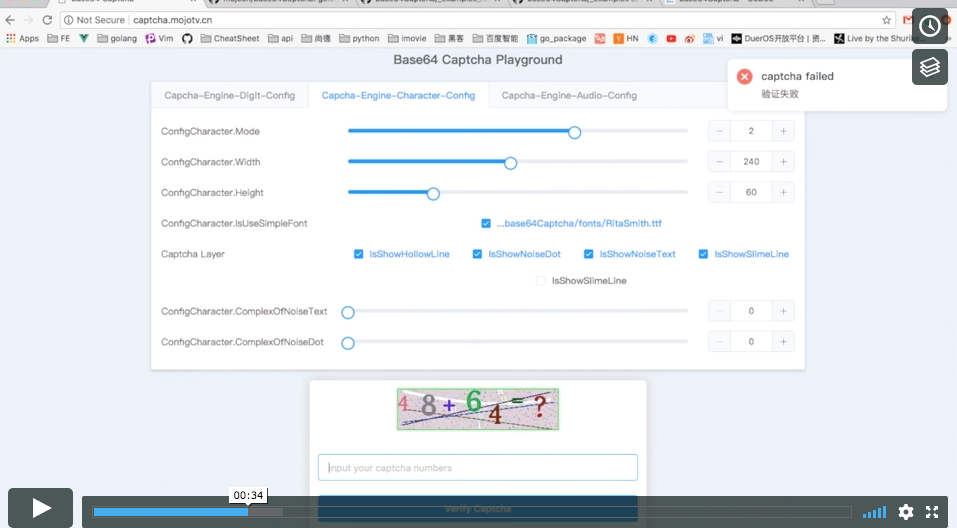Click the captcha image to refresh

click(x=478, y=409)
